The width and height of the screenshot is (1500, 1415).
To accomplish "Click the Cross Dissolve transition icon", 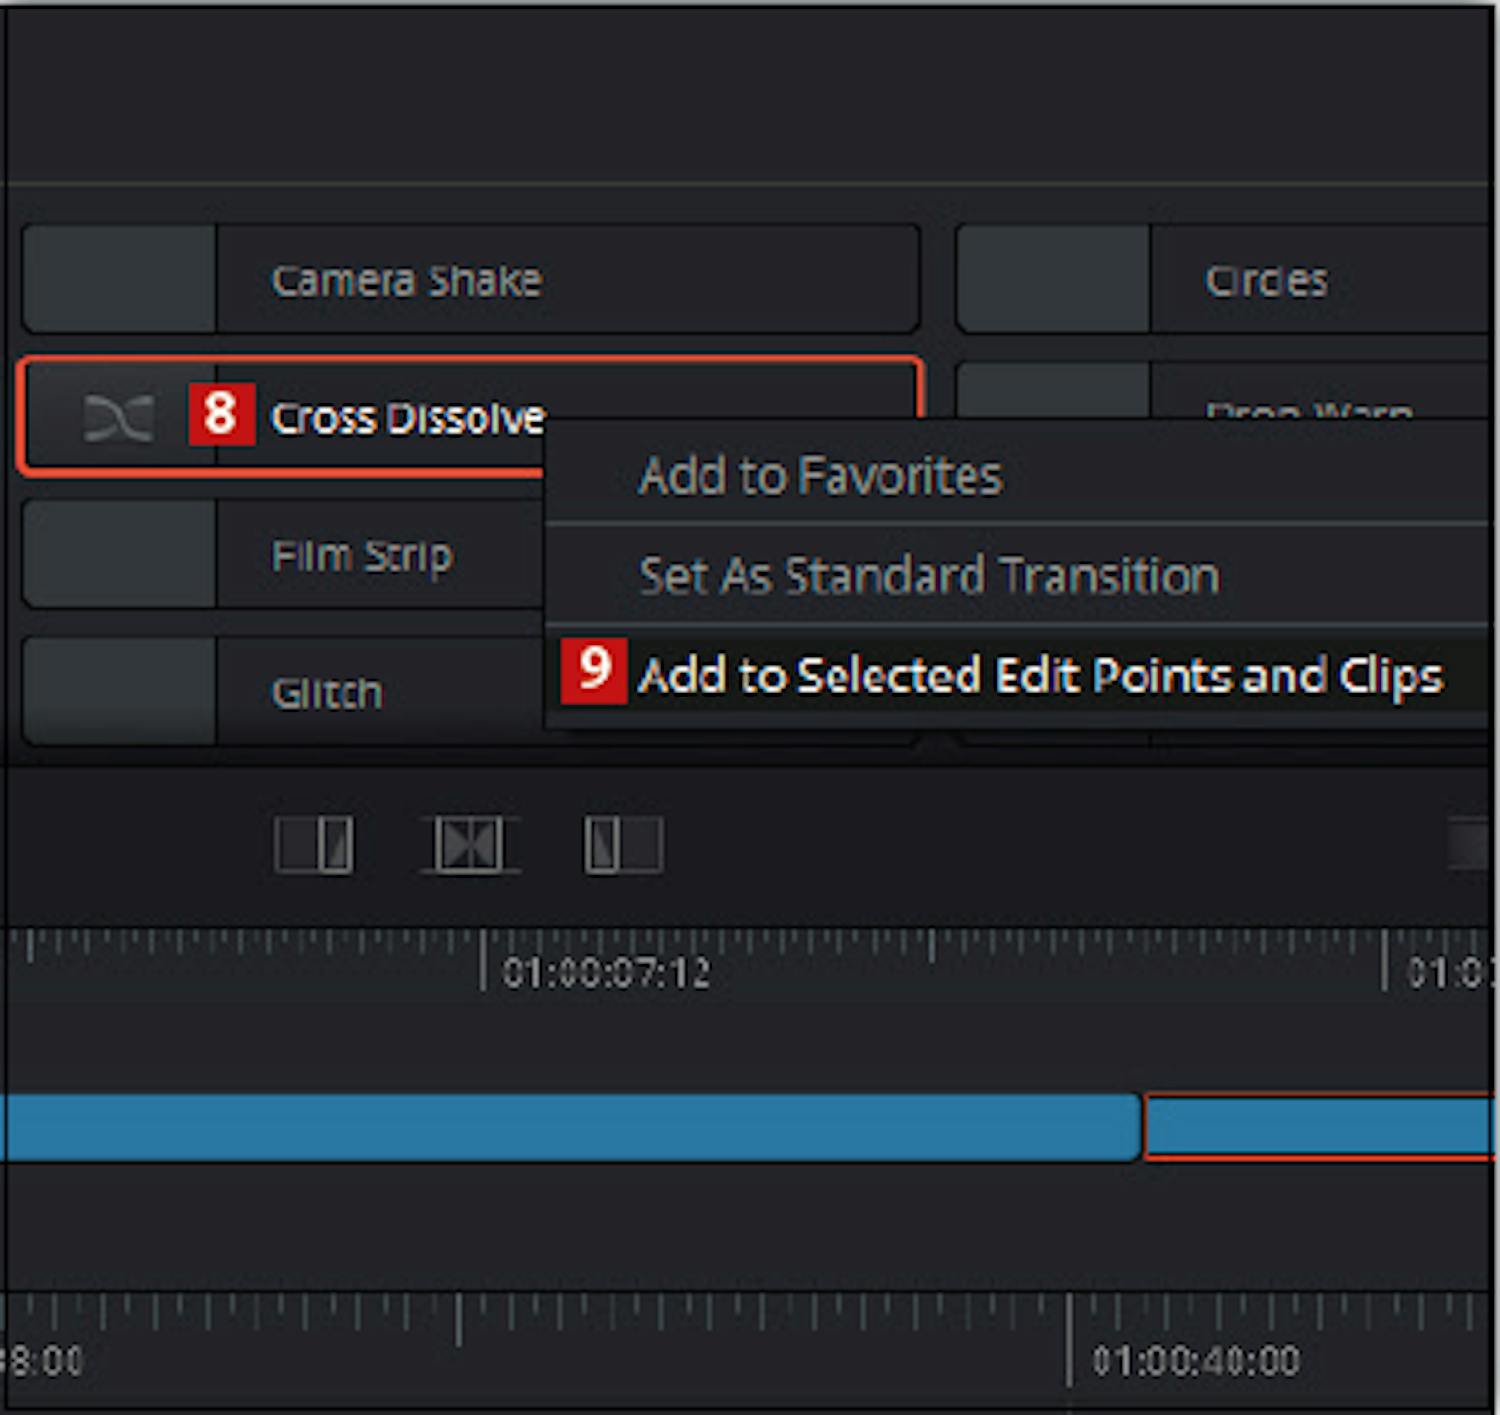I will click(x=119, y=417).
